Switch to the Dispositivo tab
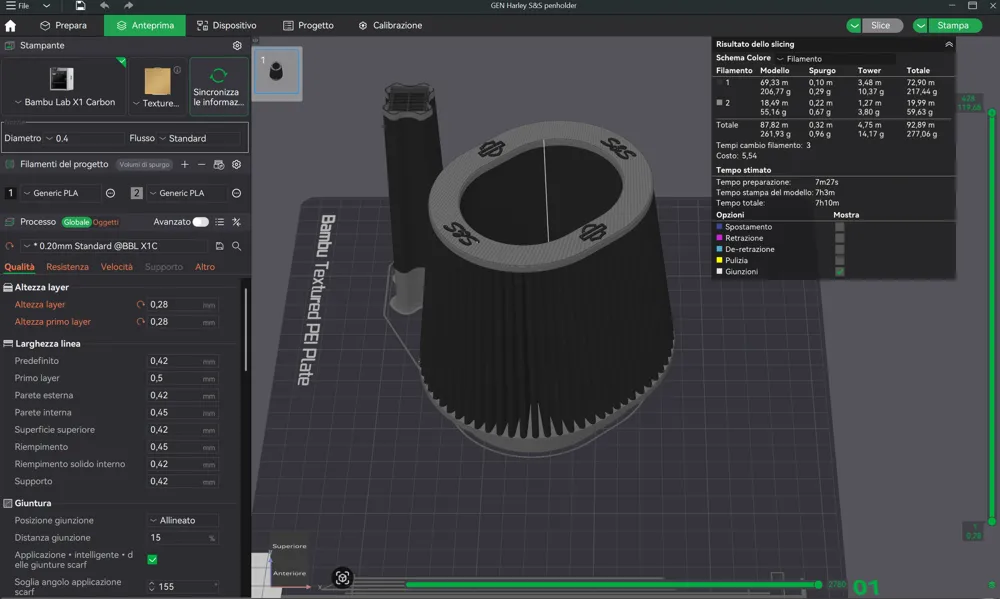This screenshot has height=599, width=1000. 226,26
